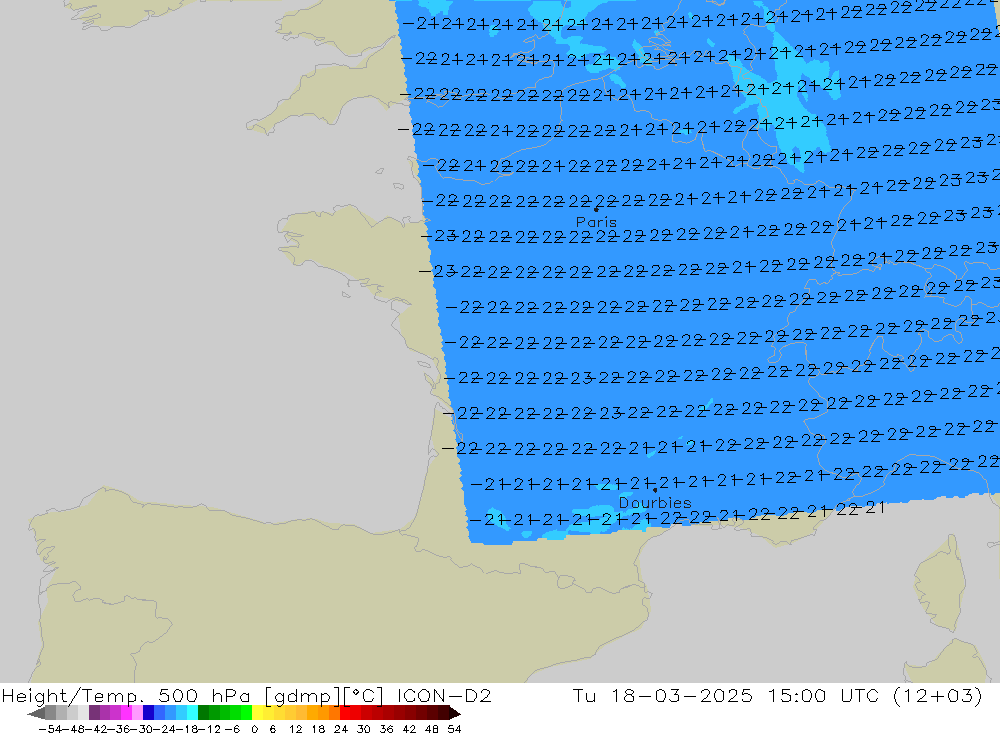Click the 54 legend value at scale end
The image size is (1000, 733).
(x=454, y=729)
